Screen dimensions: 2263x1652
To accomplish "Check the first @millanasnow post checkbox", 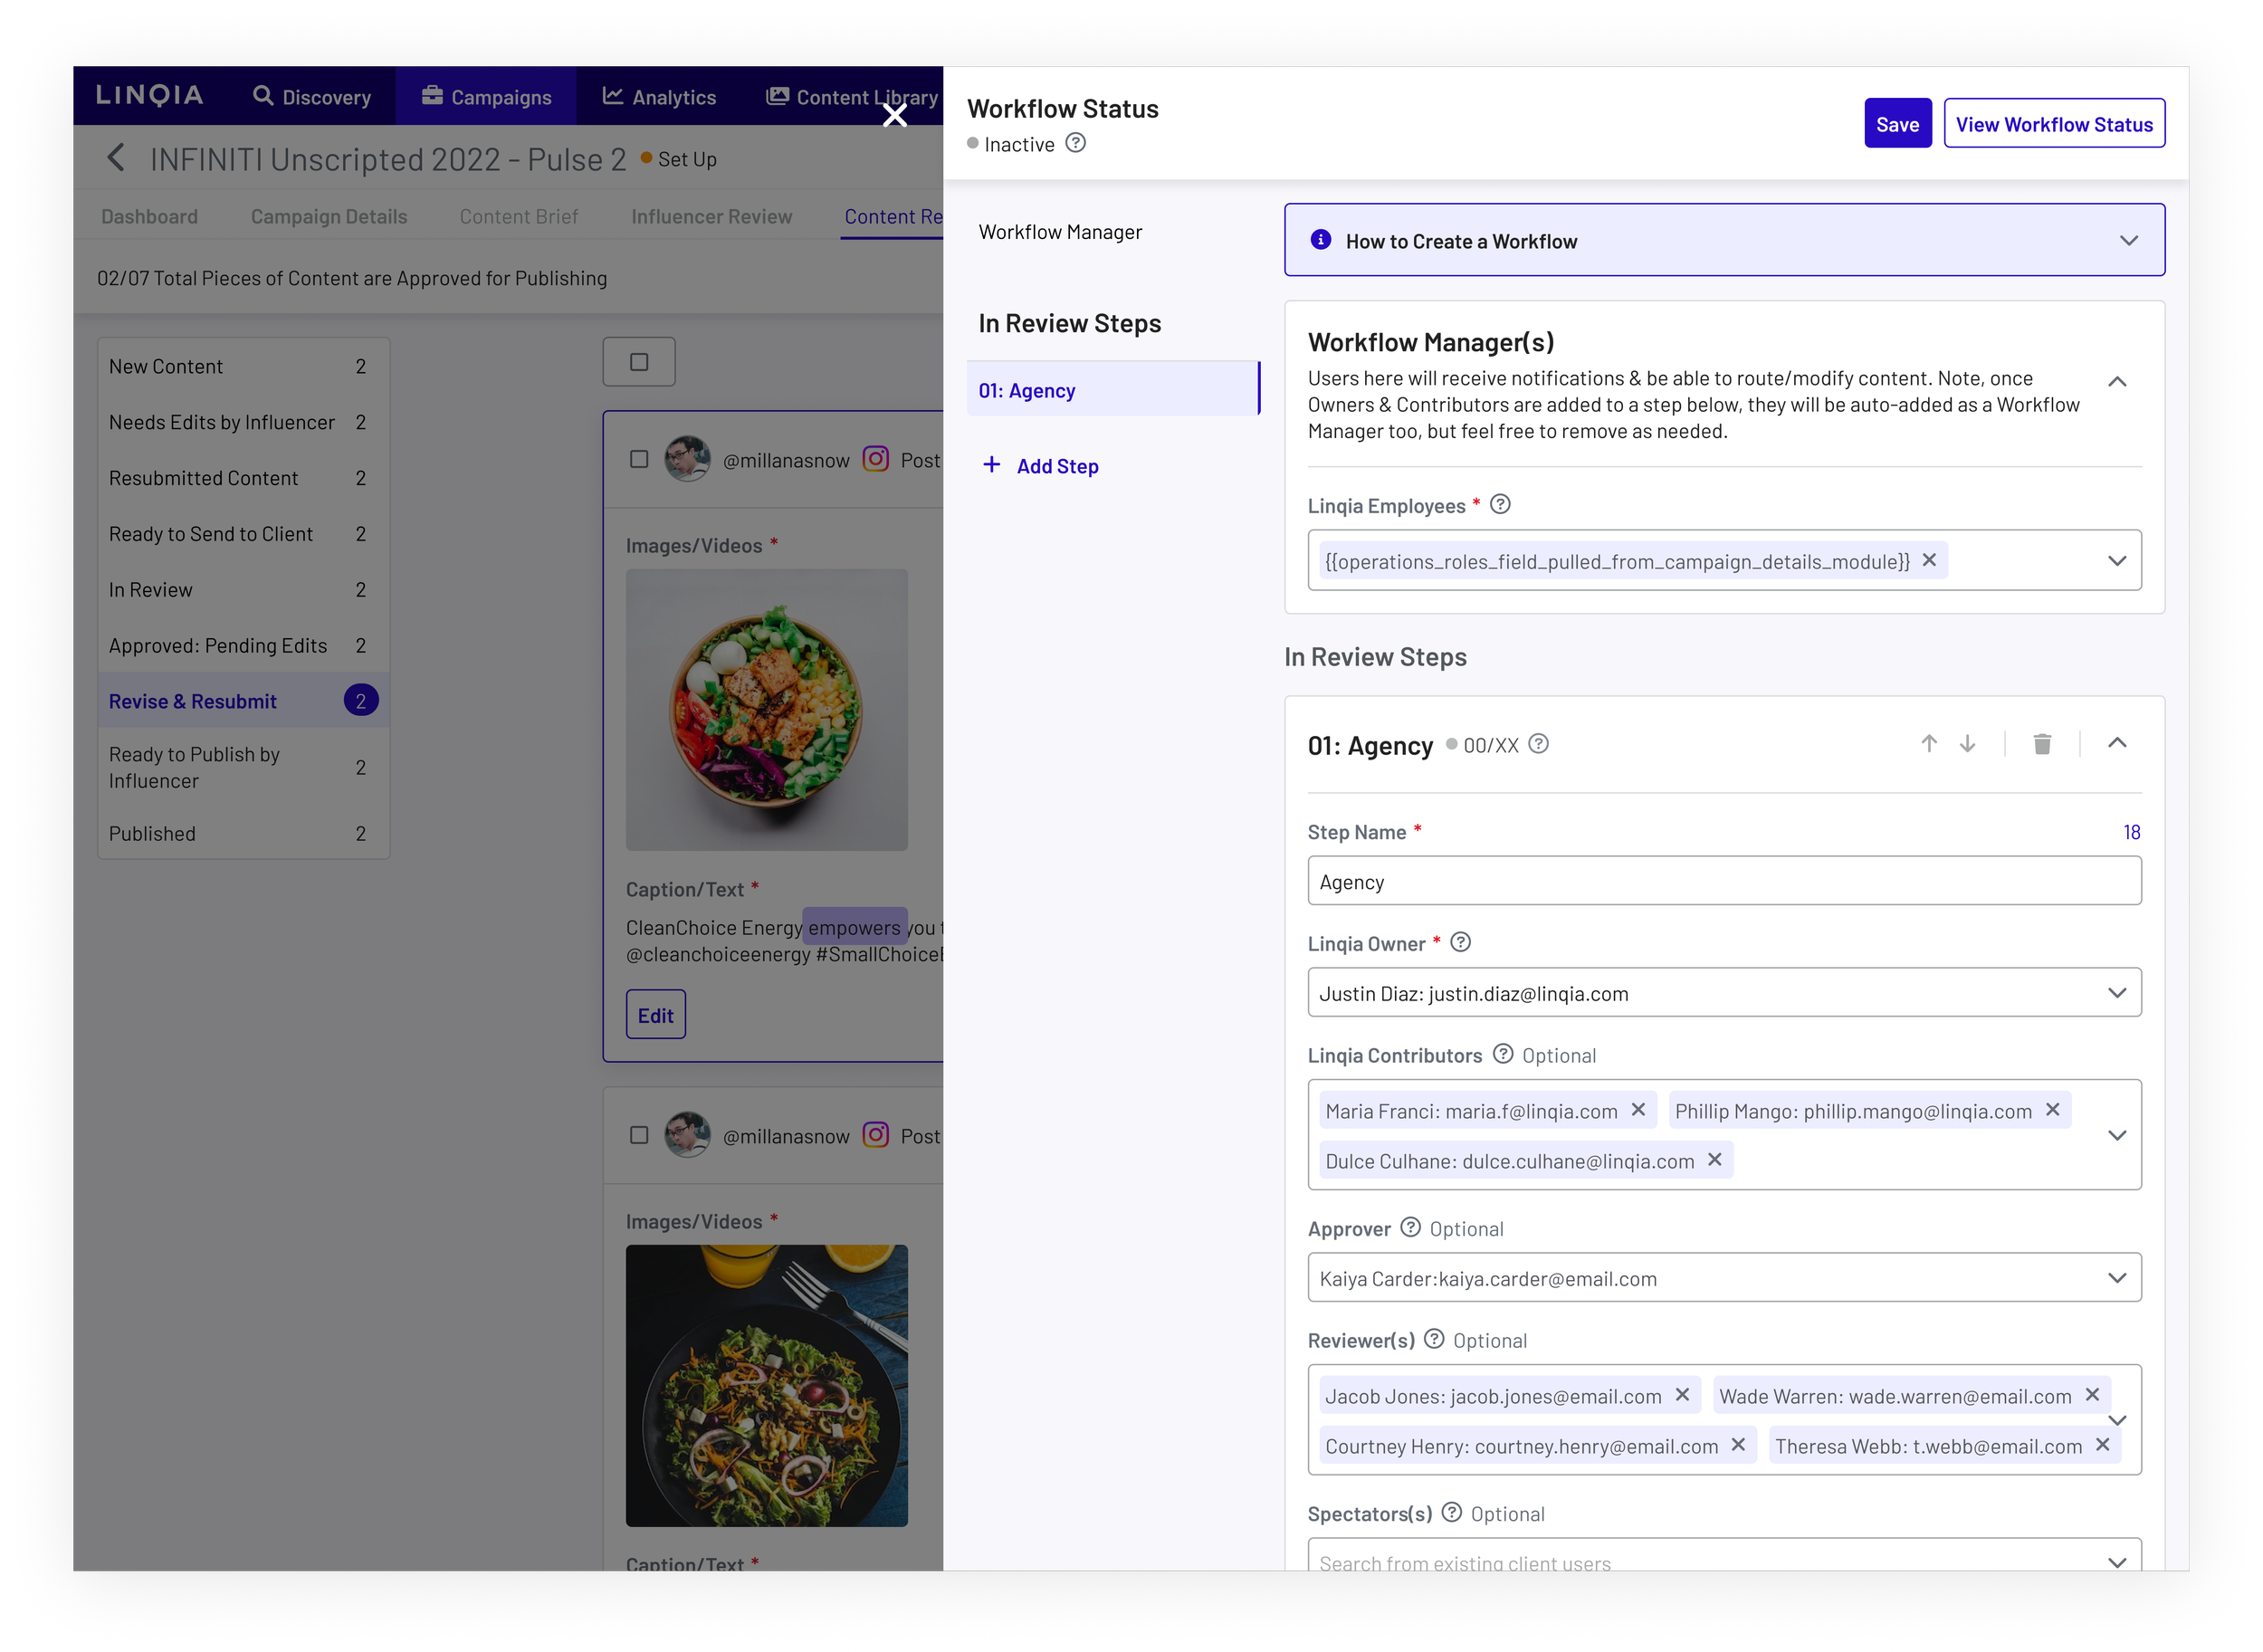I will point(639,459).
